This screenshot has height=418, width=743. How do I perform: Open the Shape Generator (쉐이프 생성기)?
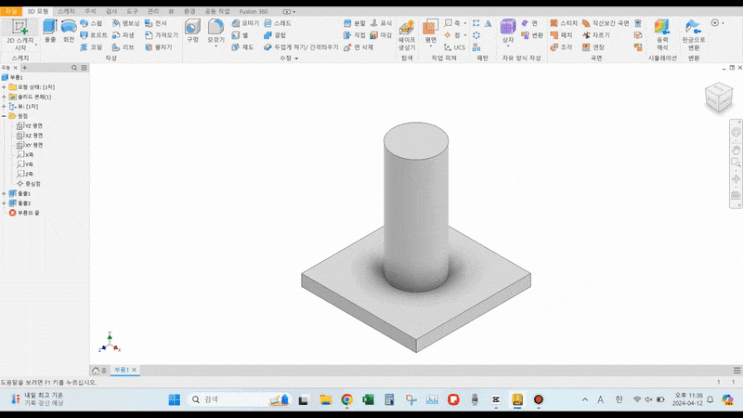point(407,35)
